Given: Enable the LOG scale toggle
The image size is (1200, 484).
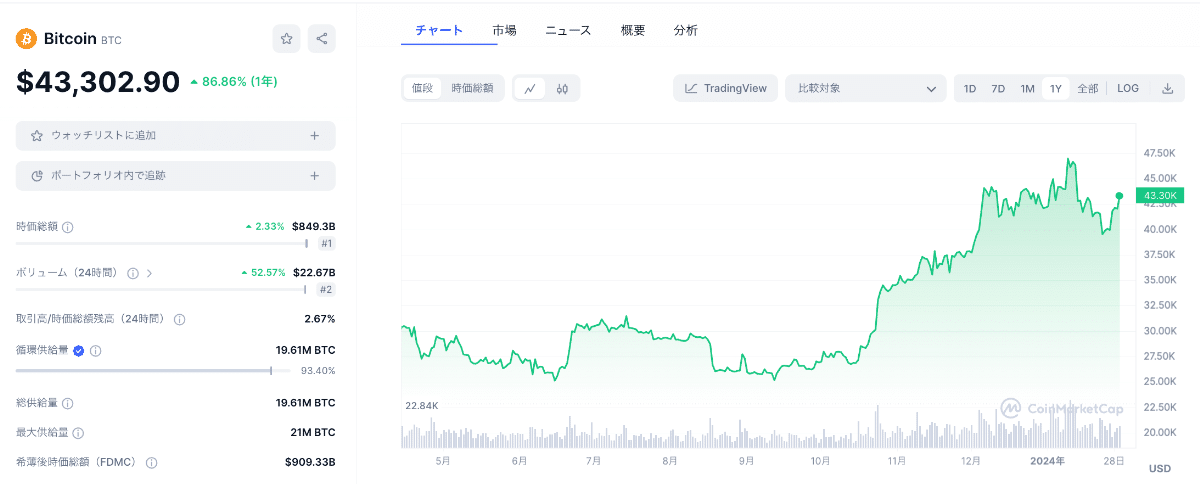Looking at the screenshot, I should (x=1128, y=88).
